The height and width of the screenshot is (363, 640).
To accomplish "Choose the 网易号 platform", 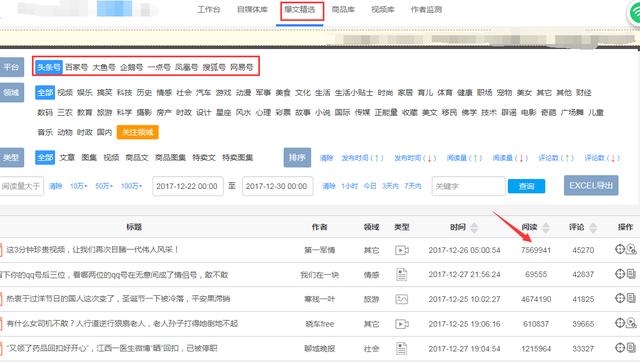I will (x=241, y=67).
